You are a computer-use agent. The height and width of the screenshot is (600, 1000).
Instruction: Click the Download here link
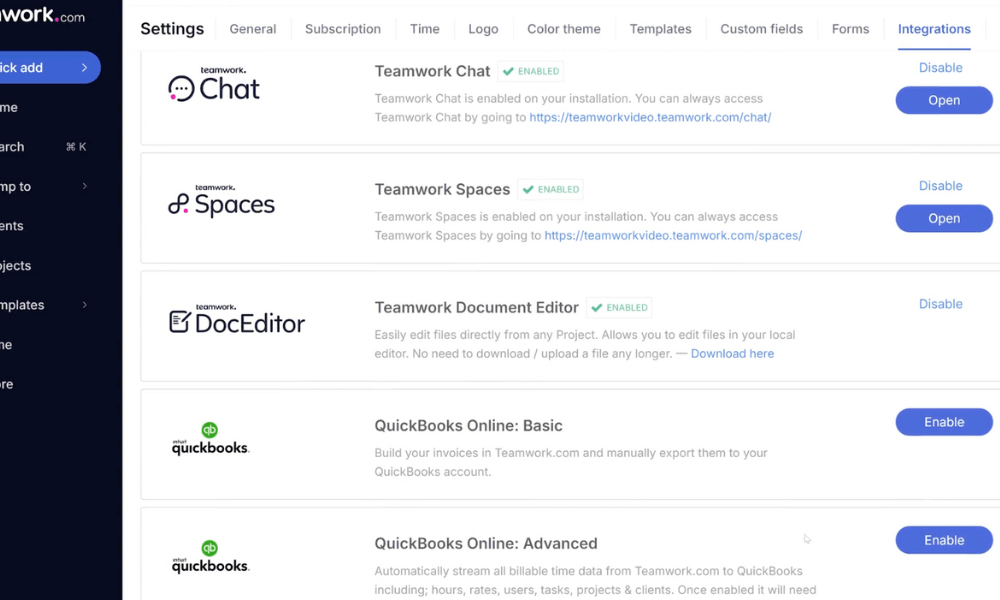tap(732, 354)
